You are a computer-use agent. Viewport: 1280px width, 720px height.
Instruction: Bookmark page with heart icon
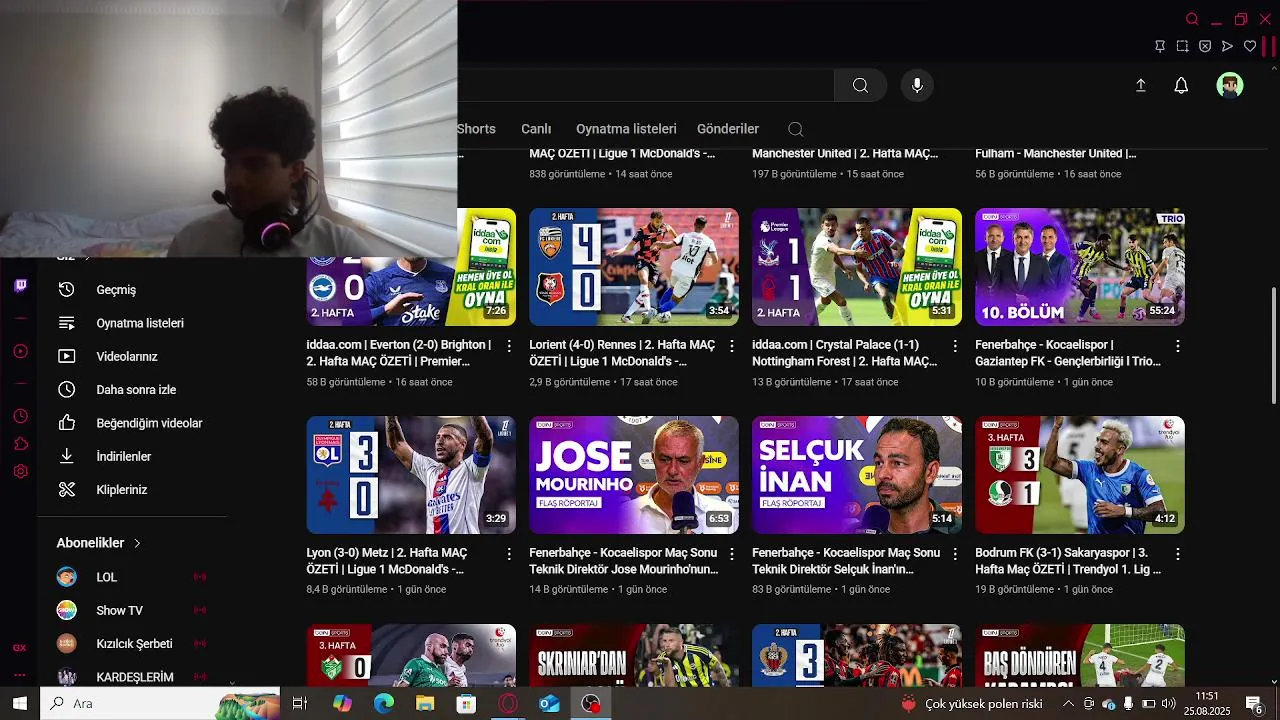pyautogui.click(x=1250, y=46)
